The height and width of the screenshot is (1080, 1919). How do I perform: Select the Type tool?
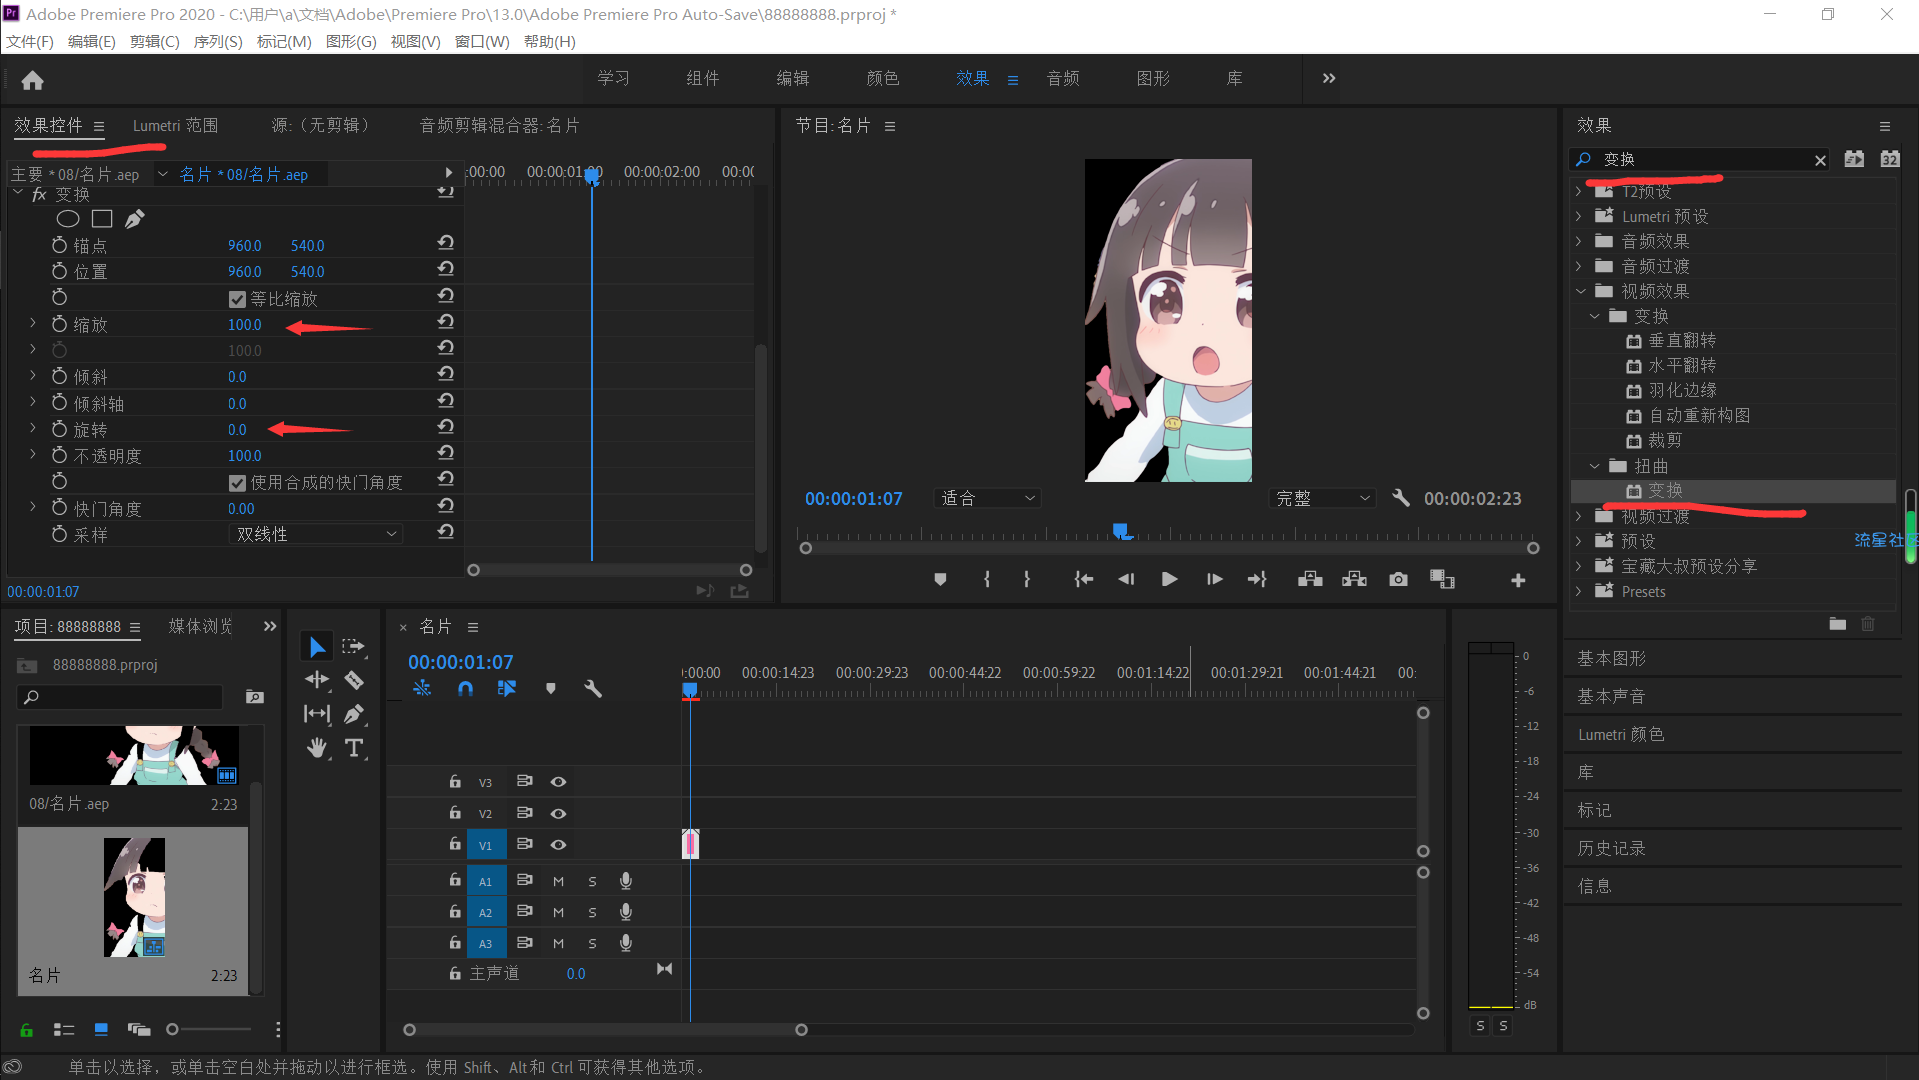[x=353, y=748]
